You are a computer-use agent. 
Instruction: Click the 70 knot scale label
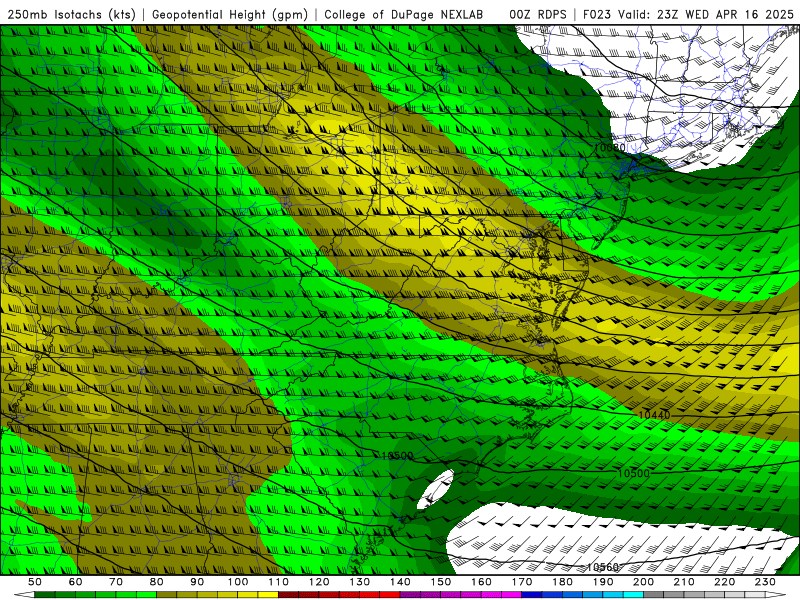coord(116,582)
